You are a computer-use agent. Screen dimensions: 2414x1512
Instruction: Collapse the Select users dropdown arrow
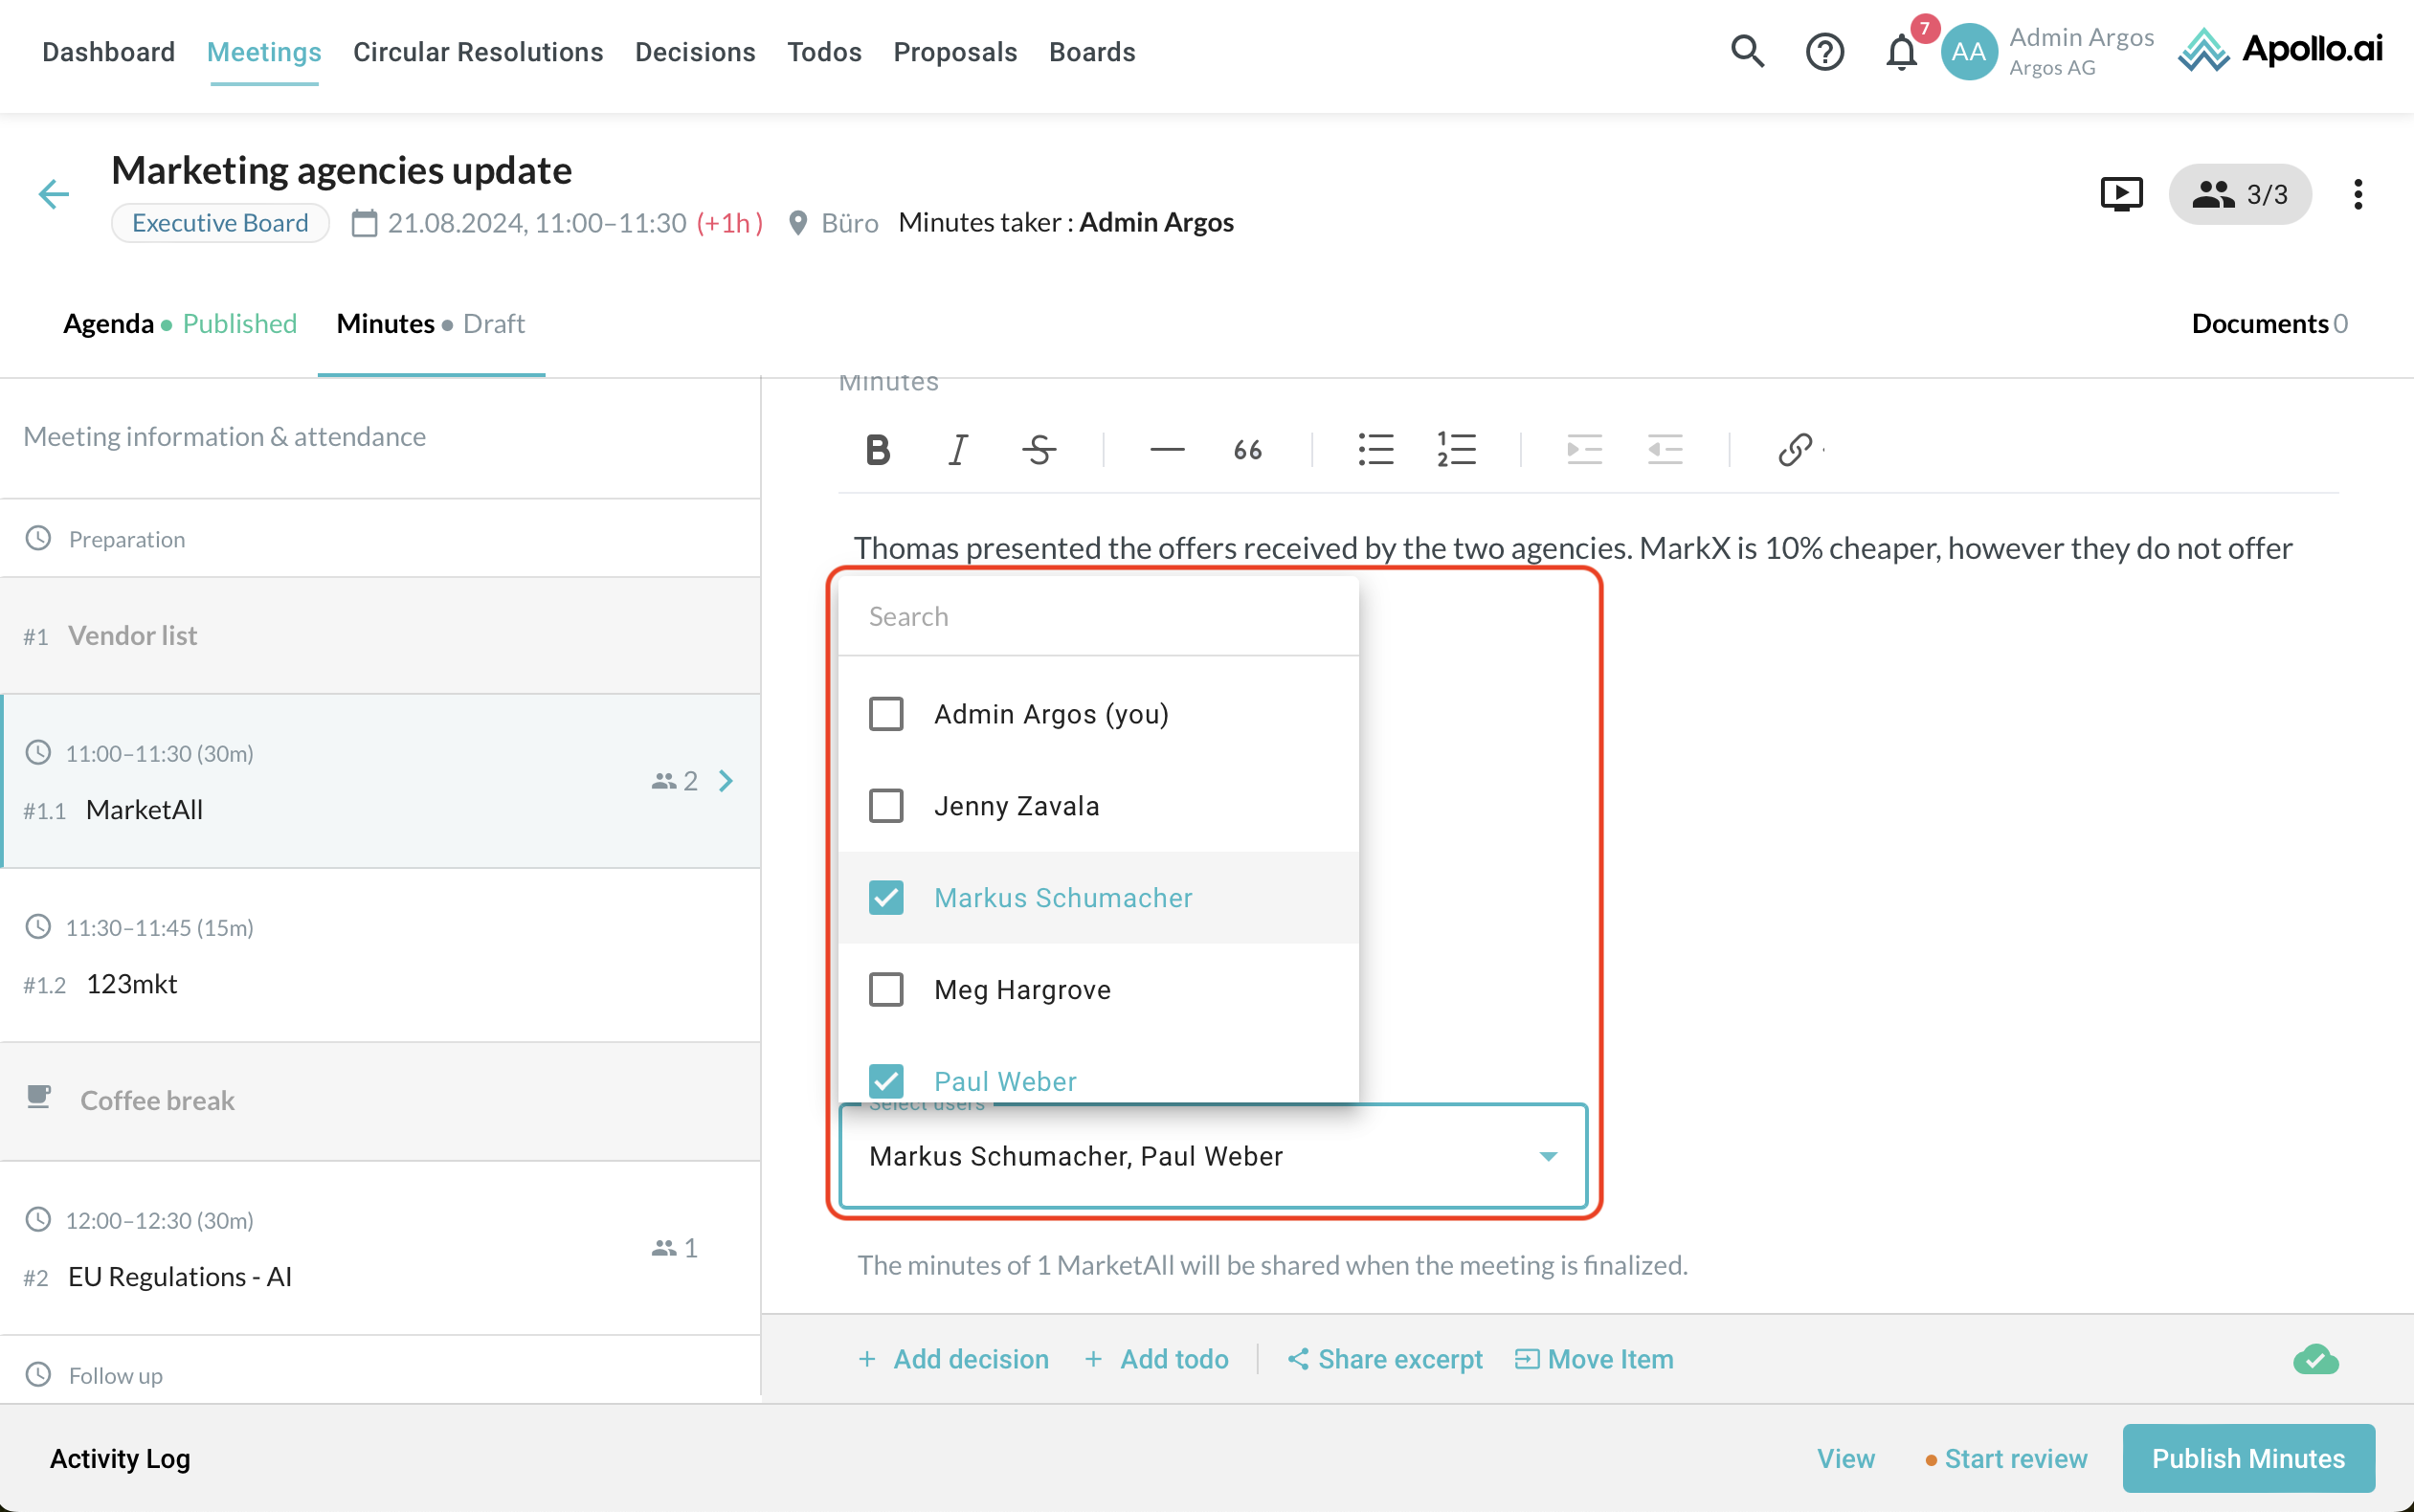pyautogui.click(x=1548, y=1156)
